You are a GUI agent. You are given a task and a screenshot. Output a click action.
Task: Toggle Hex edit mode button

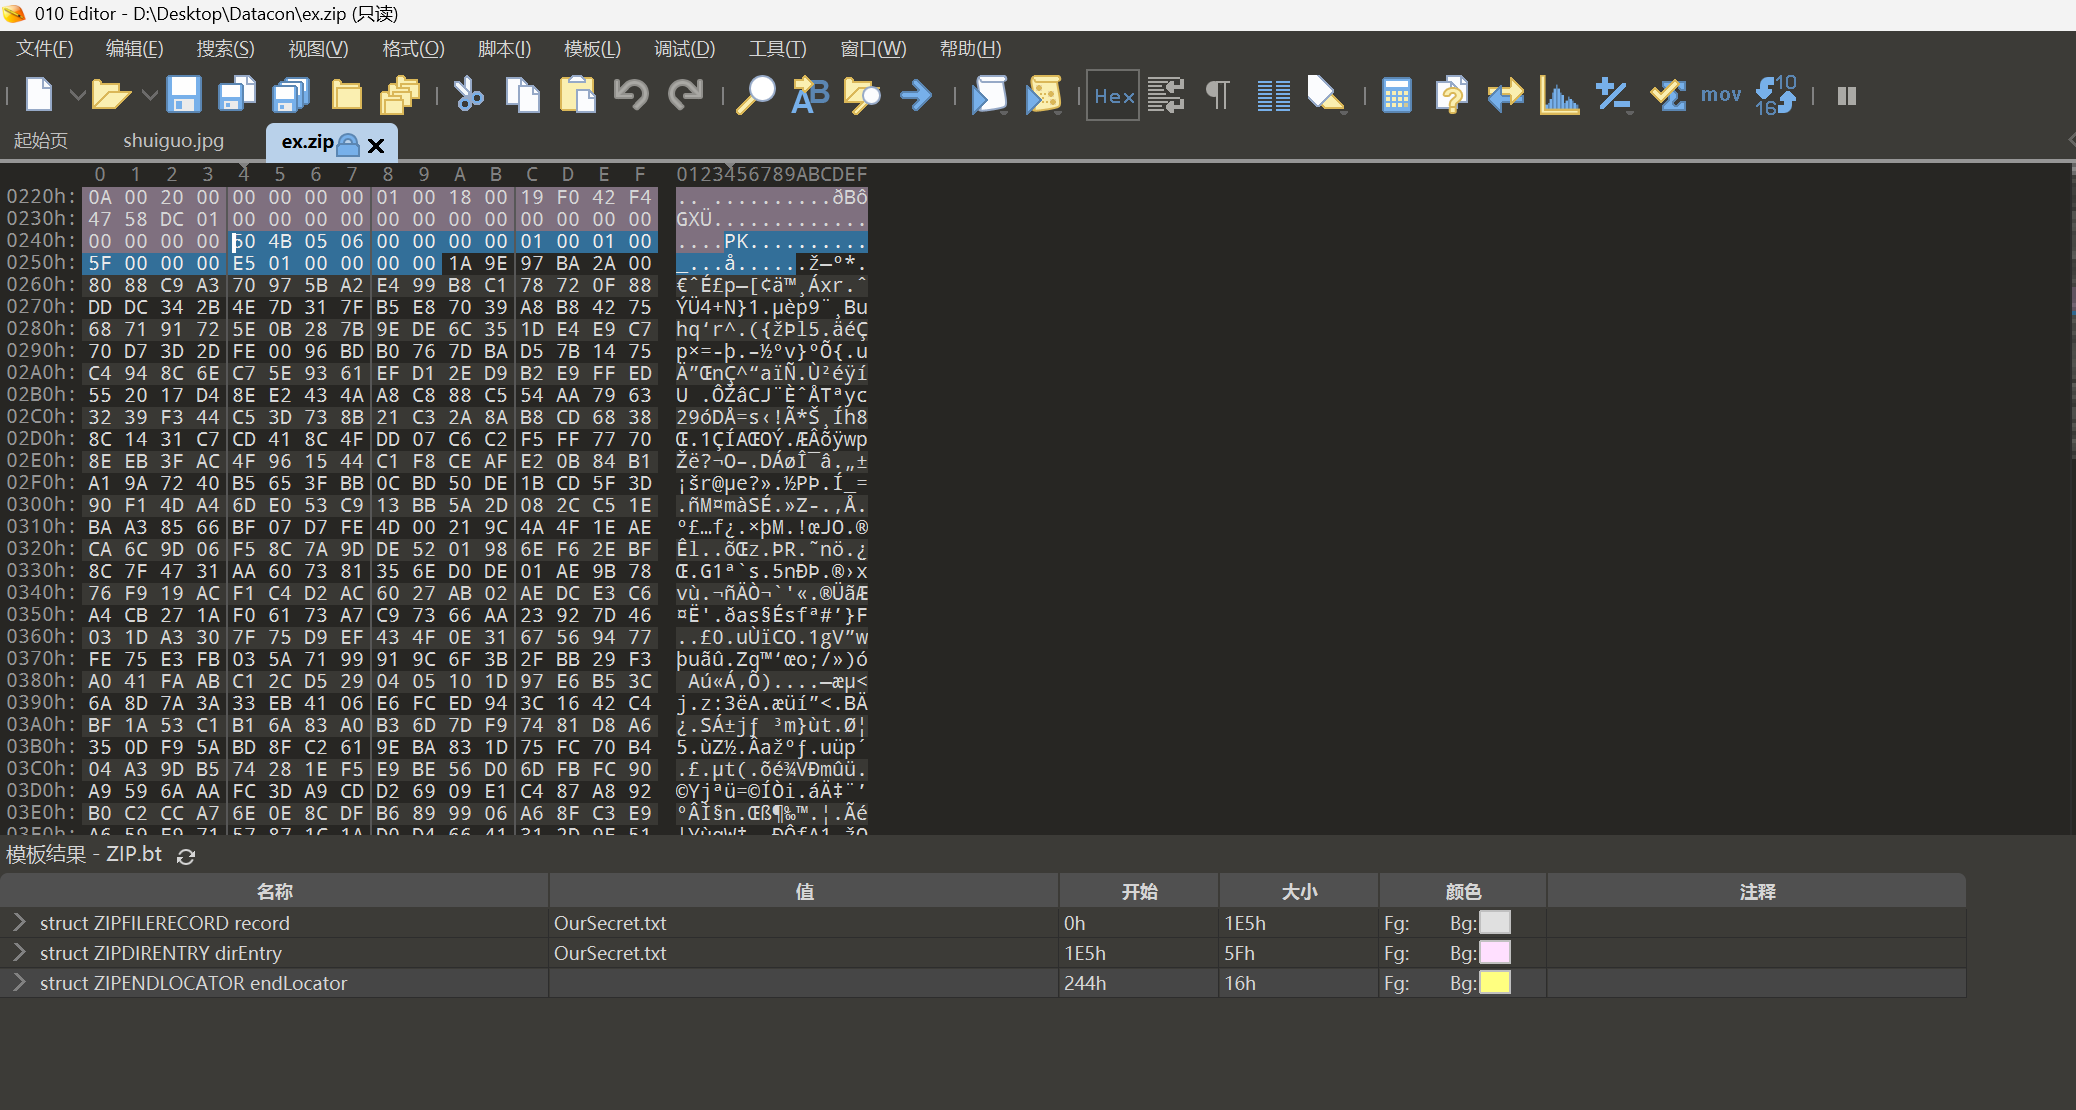coord(1113,95)
